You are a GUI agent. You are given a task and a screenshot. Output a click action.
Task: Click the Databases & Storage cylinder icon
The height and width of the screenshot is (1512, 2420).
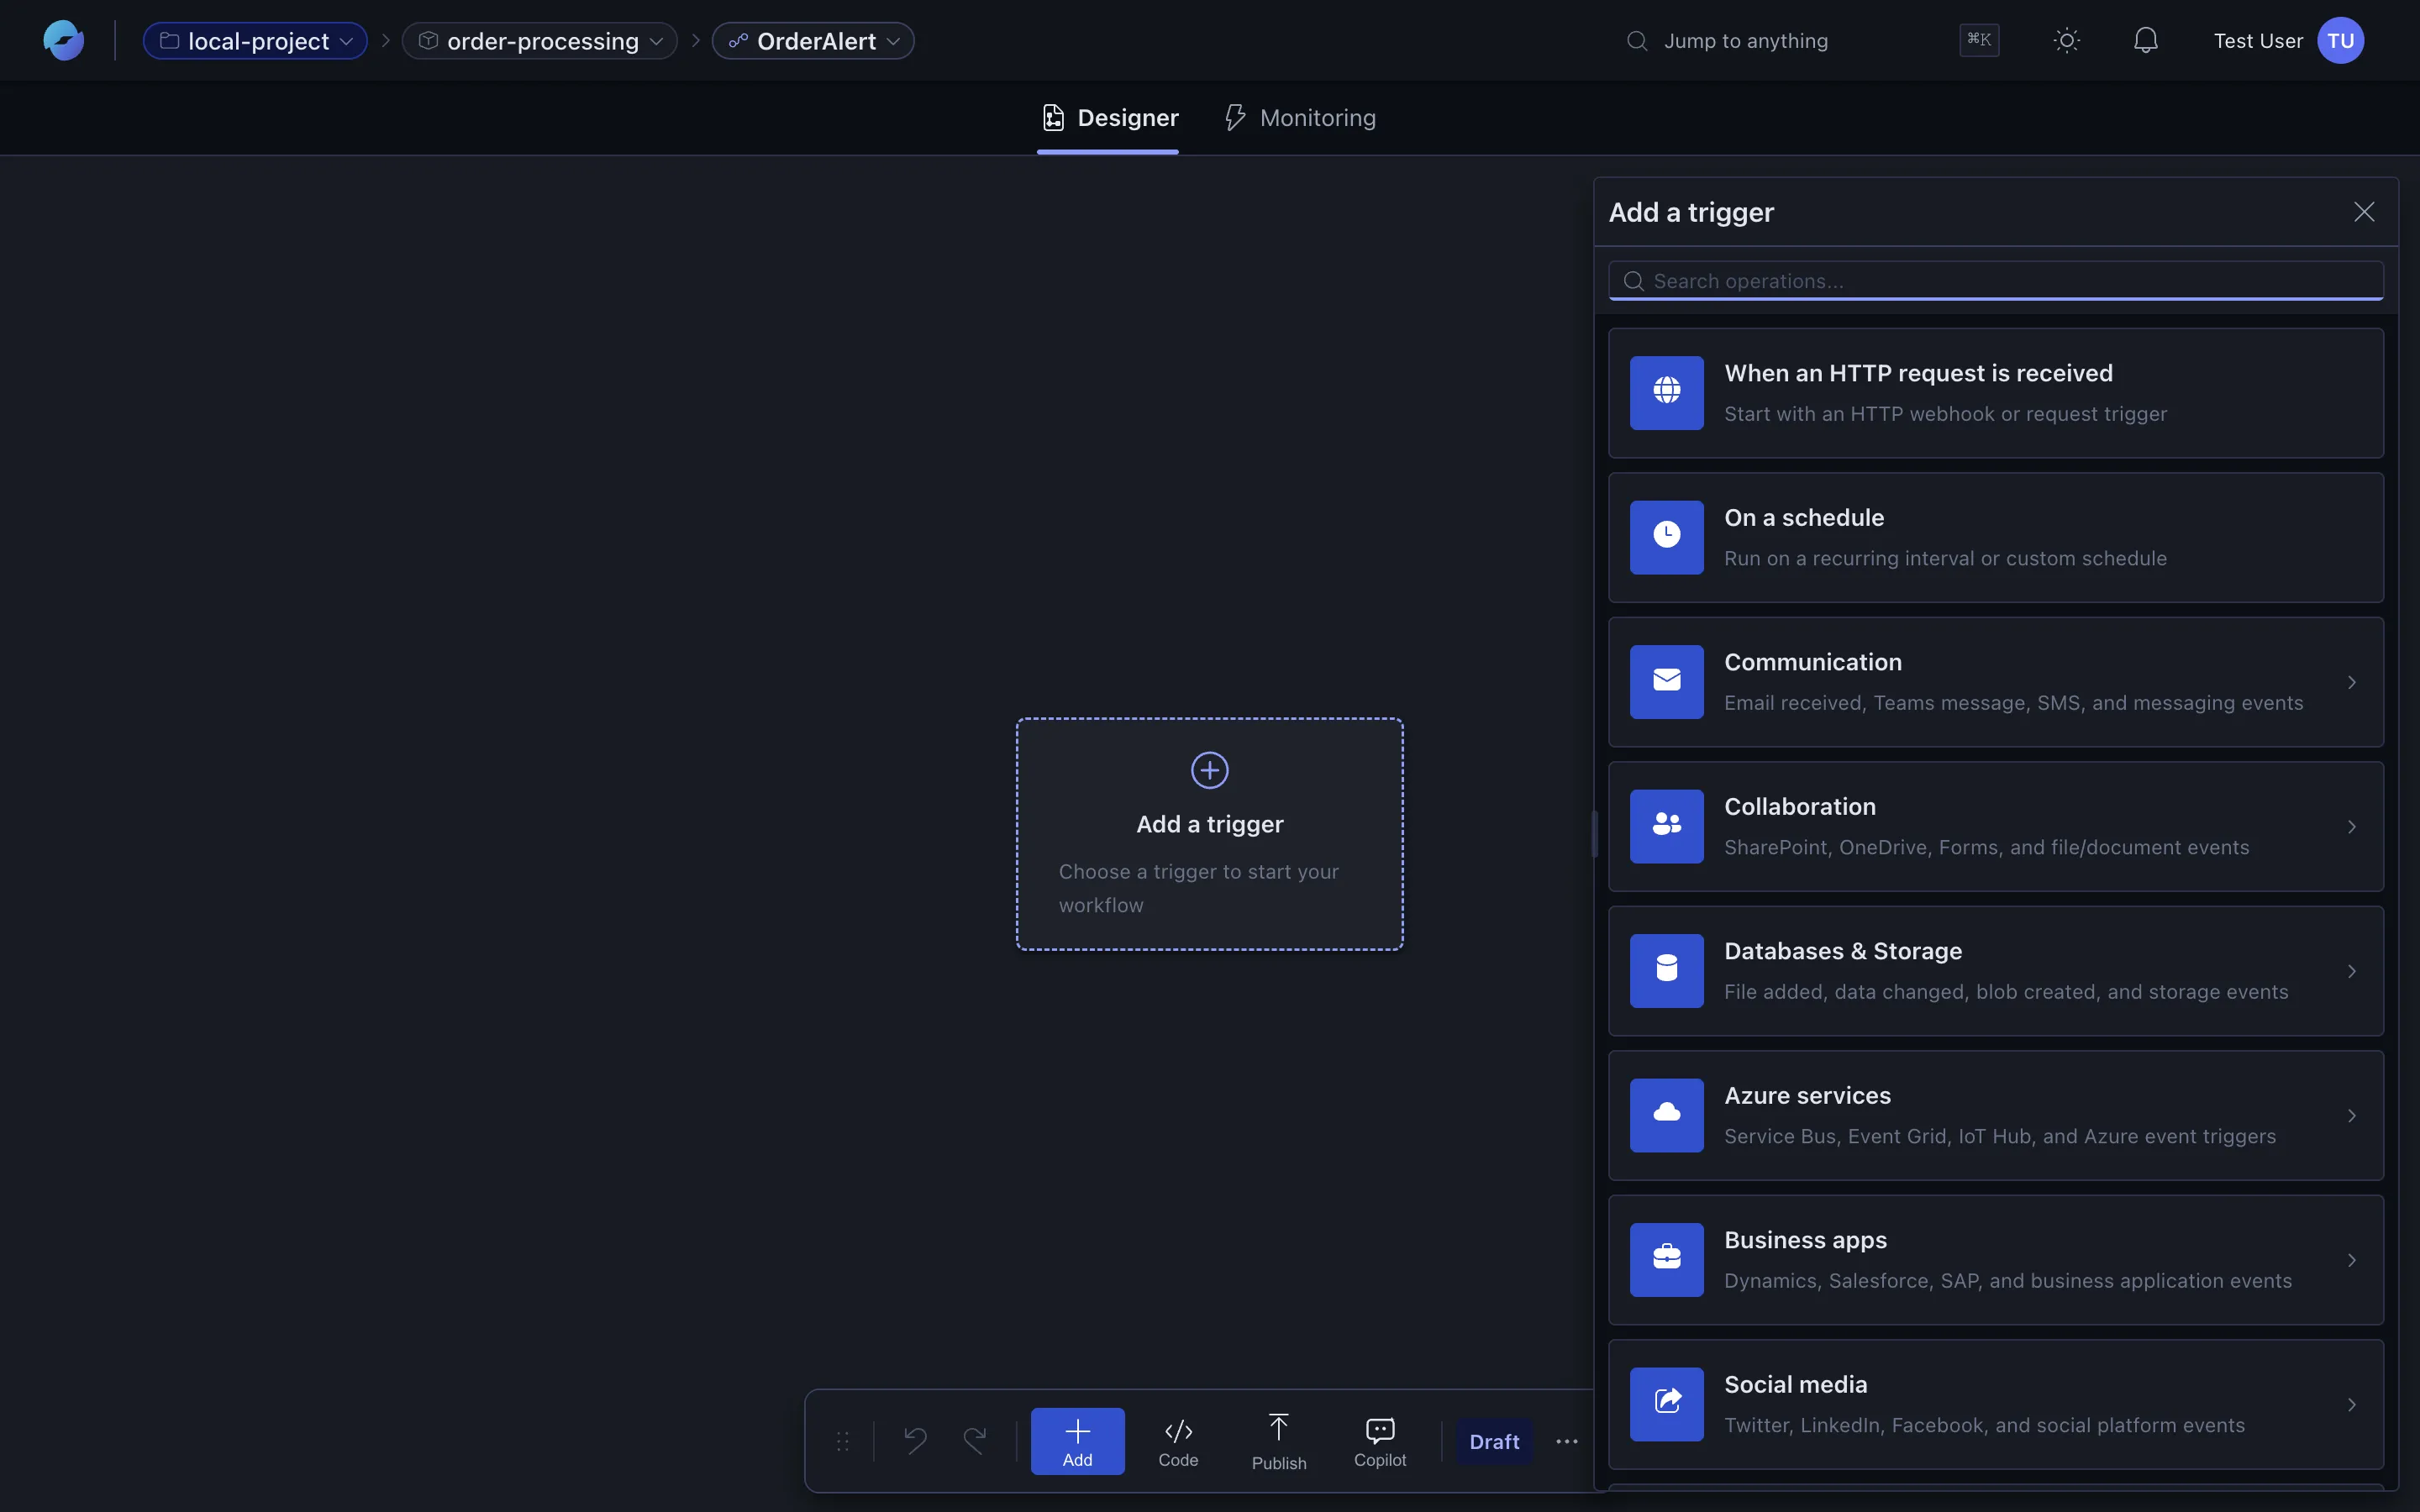tap(1666, 971)
